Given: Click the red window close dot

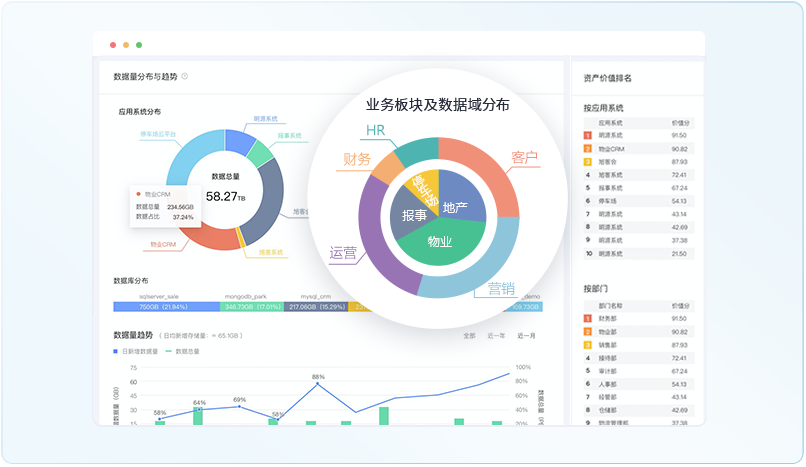Looking at the screenshot, I should coord(113,45).
